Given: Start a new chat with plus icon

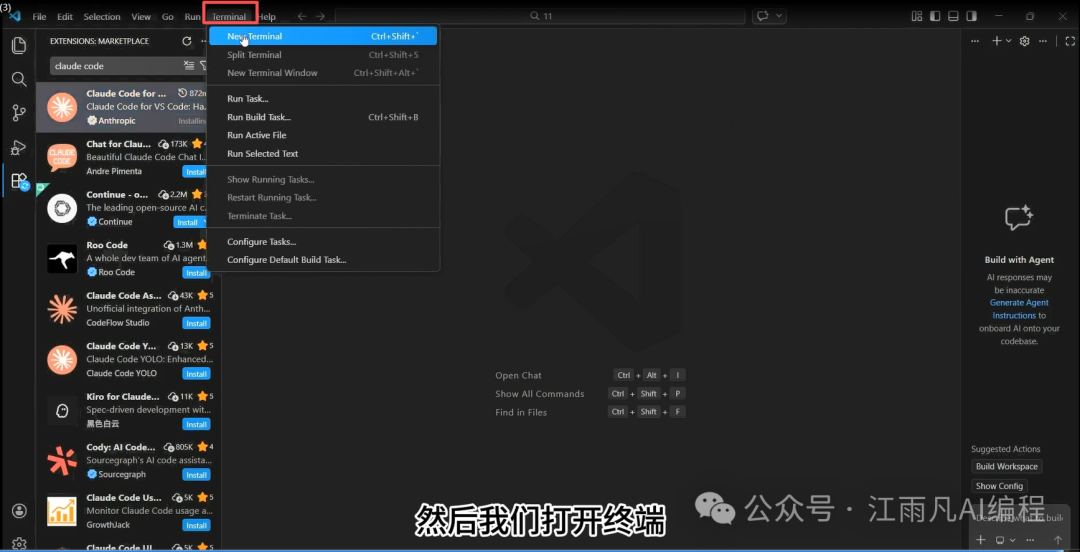Looking at the screenshot, I should pyautogui.click(x=996, y=41).
